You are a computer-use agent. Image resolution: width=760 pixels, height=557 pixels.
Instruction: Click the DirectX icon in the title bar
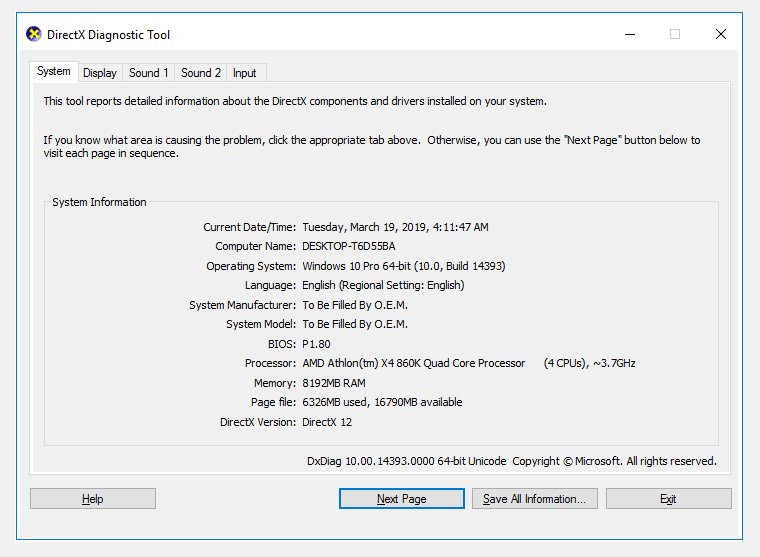[x=34, y=34]
